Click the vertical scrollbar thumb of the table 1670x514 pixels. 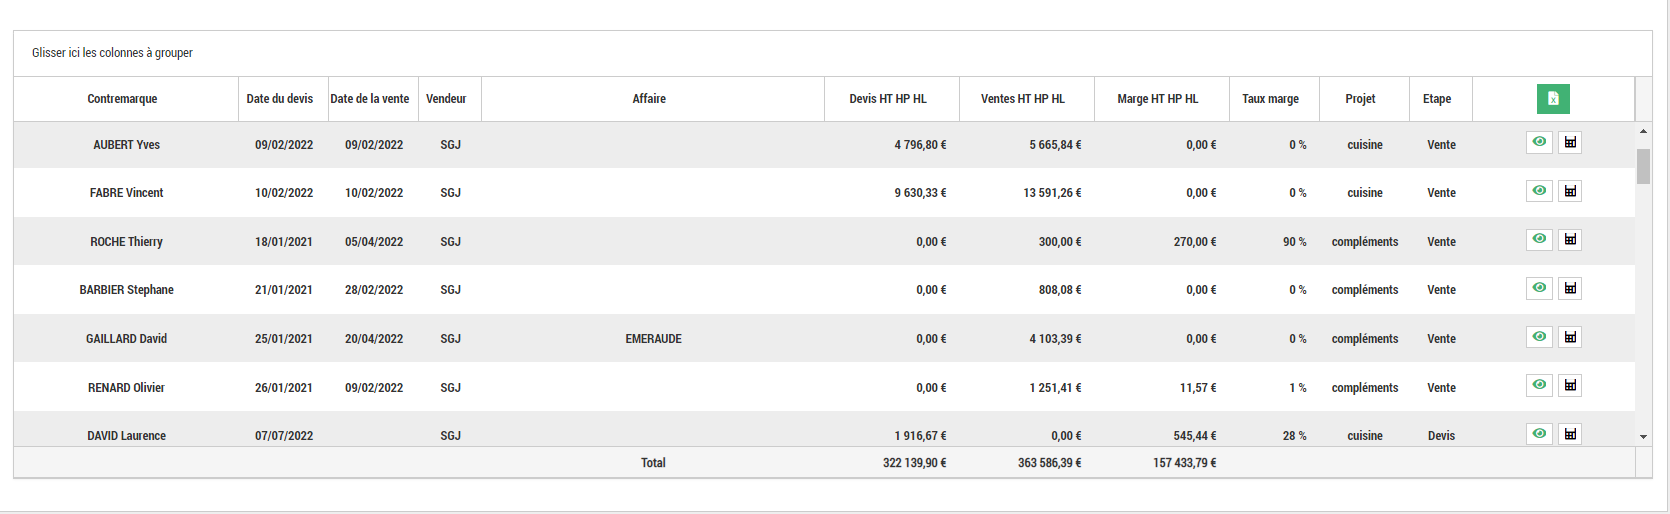tap(1643, 166)
